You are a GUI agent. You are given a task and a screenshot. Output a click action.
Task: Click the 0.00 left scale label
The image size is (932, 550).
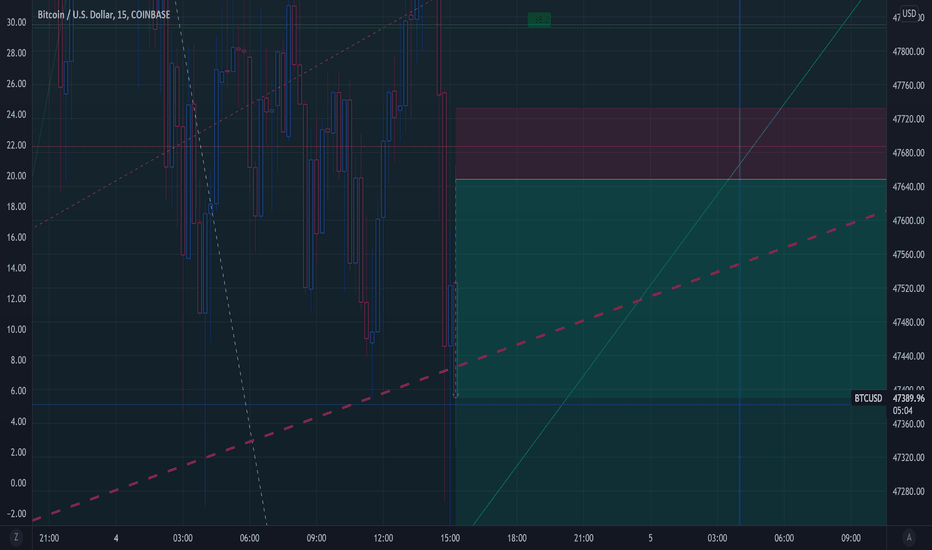tap(18, 483)
